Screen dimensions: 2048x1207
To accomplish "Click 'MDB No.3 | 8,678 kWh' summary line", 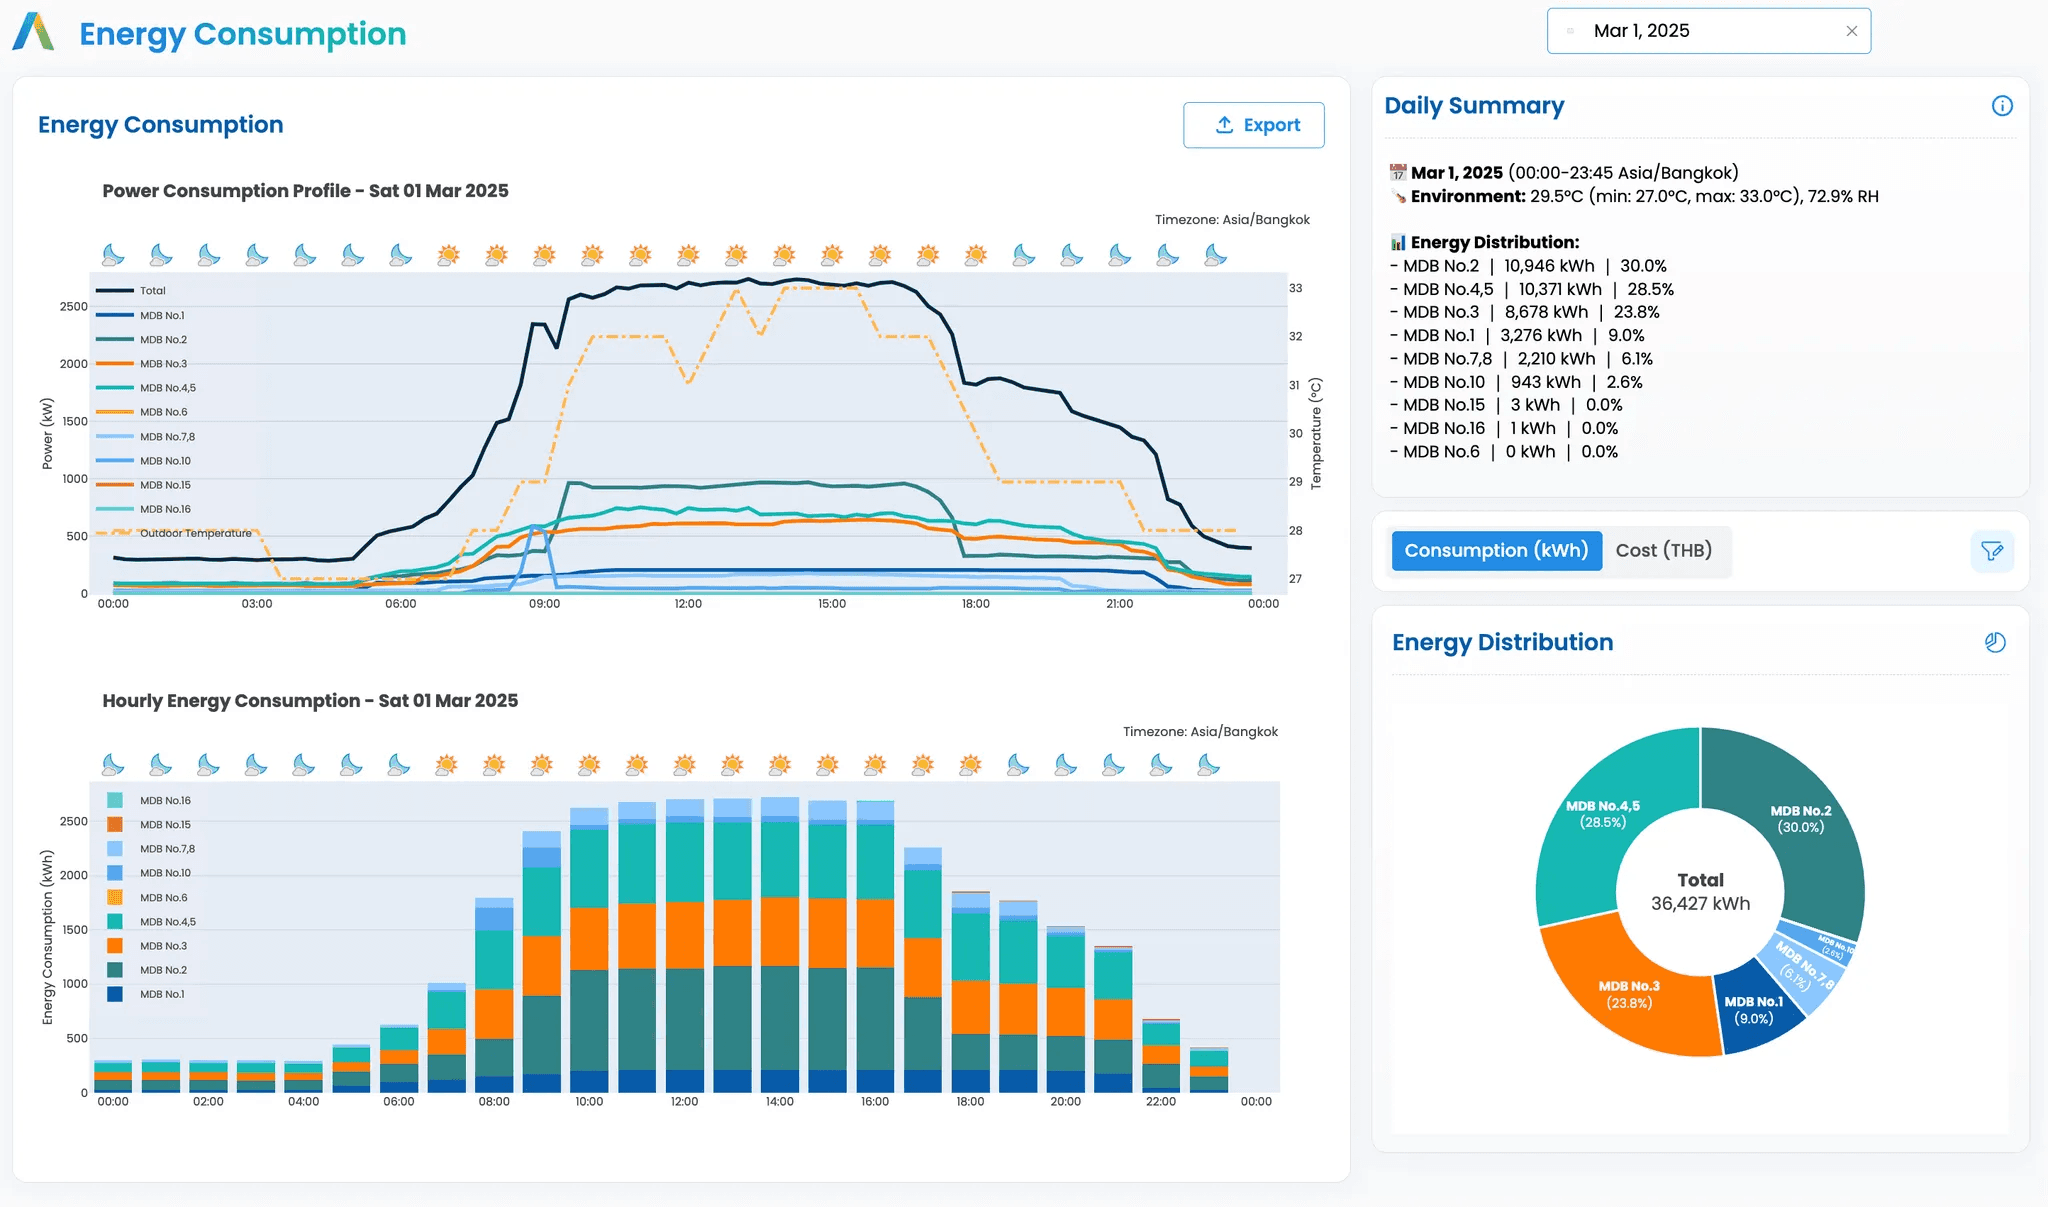I will 1524,312.
